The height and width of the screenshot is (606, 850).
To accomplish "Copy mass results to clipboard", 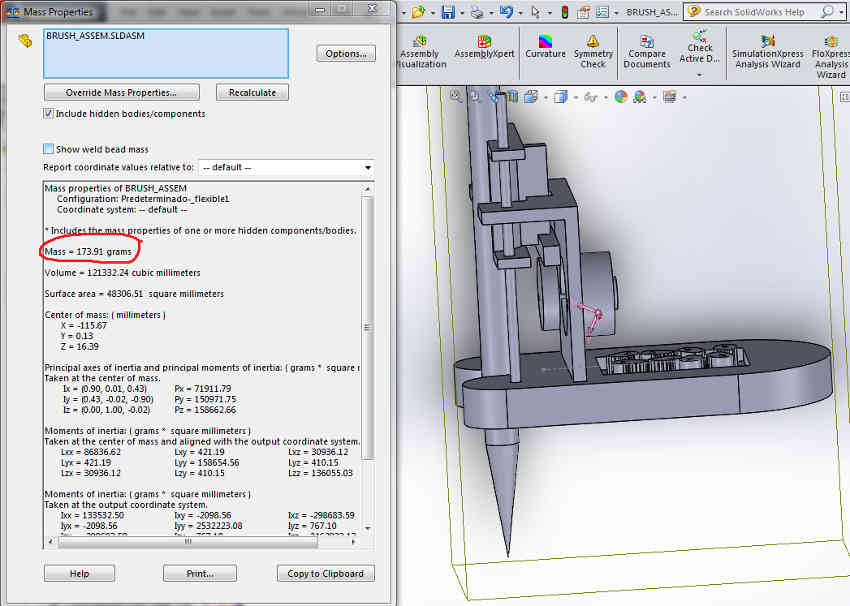I will (x=326, y=573).
